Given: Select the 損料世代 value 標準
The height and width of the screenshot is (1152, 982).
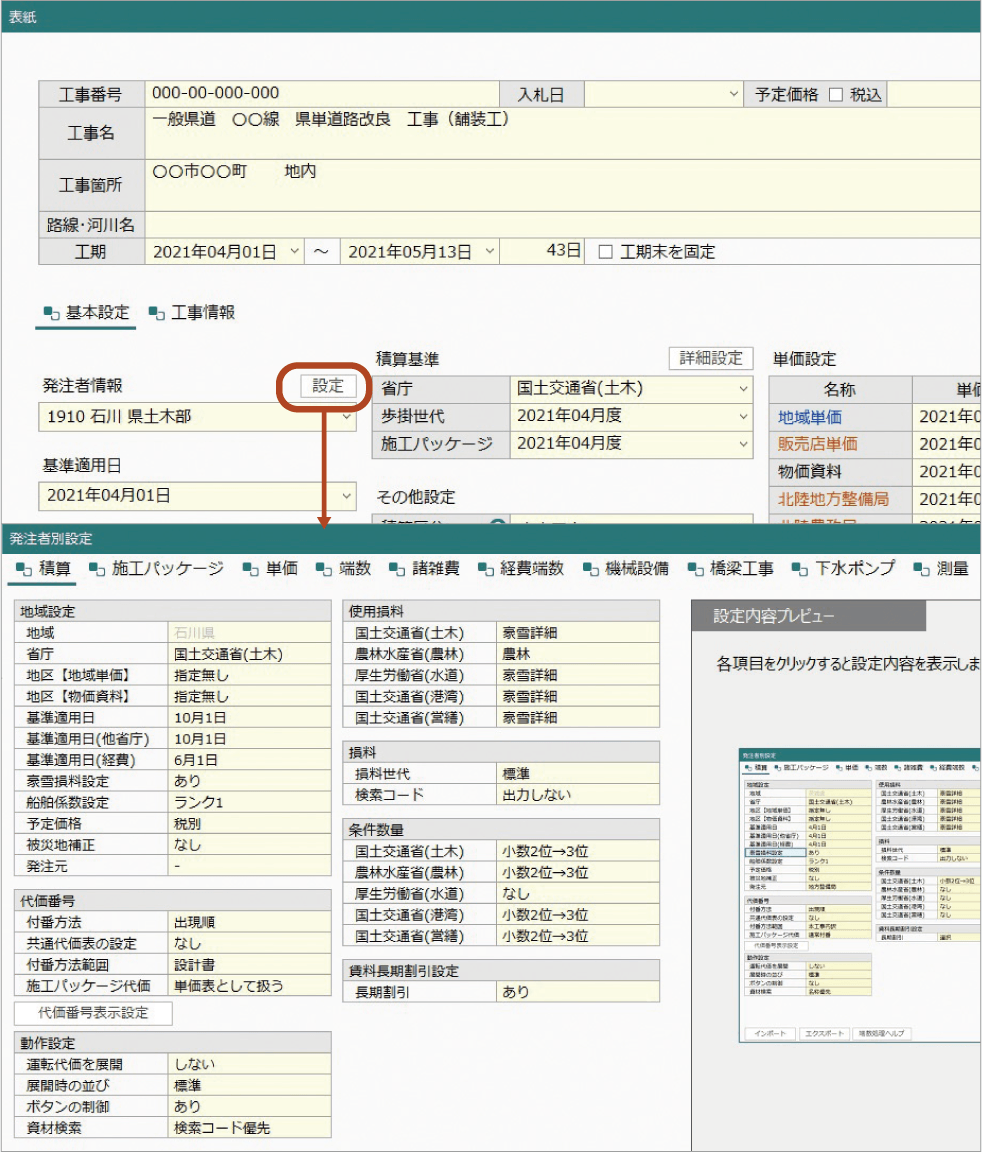Looking at the screenshot, I should pos(578,774).
